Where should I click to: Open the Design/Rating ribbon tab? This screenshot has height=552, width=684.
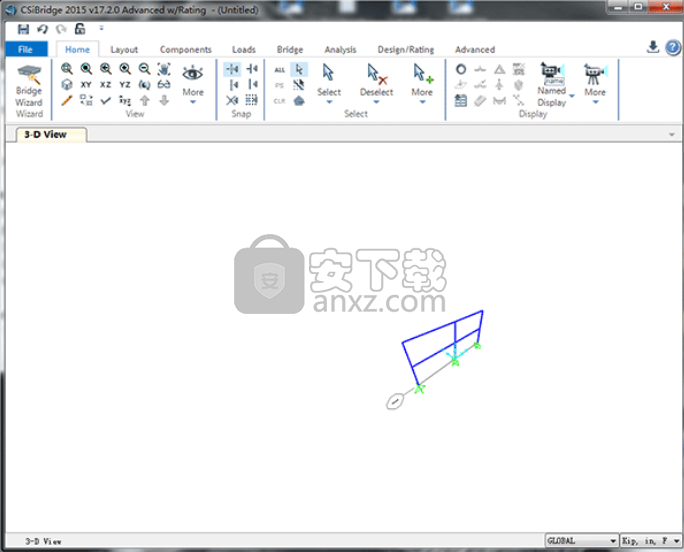[406, 49]
